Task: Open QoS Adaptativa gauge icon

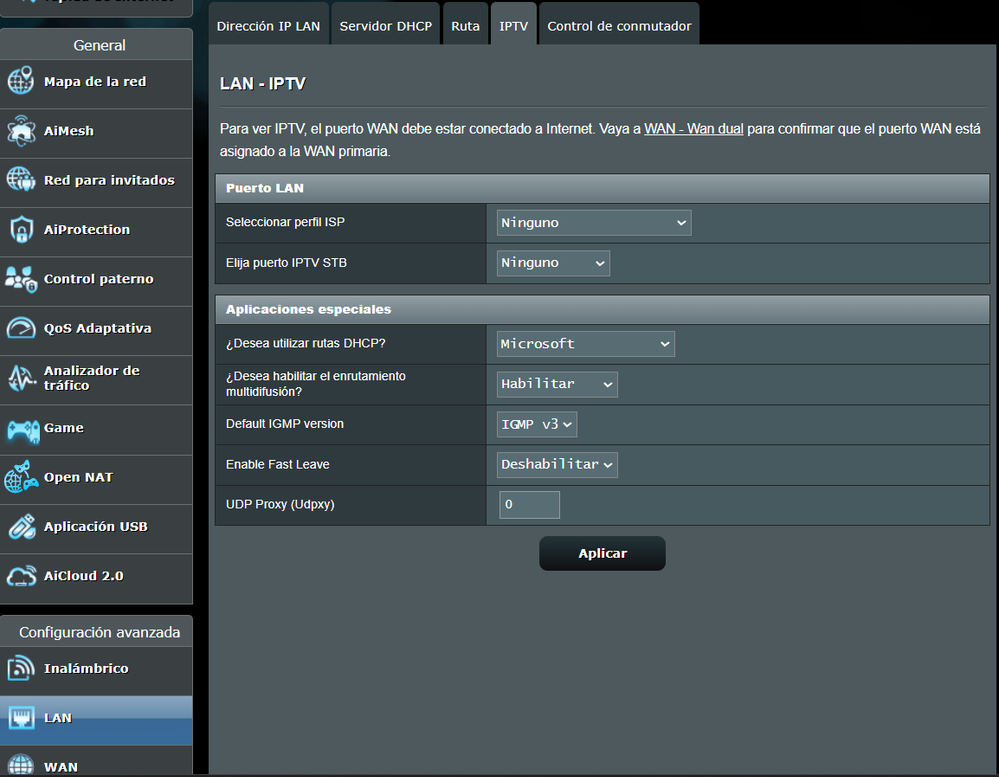Action: pyautogui.click(x=21, y=328)
